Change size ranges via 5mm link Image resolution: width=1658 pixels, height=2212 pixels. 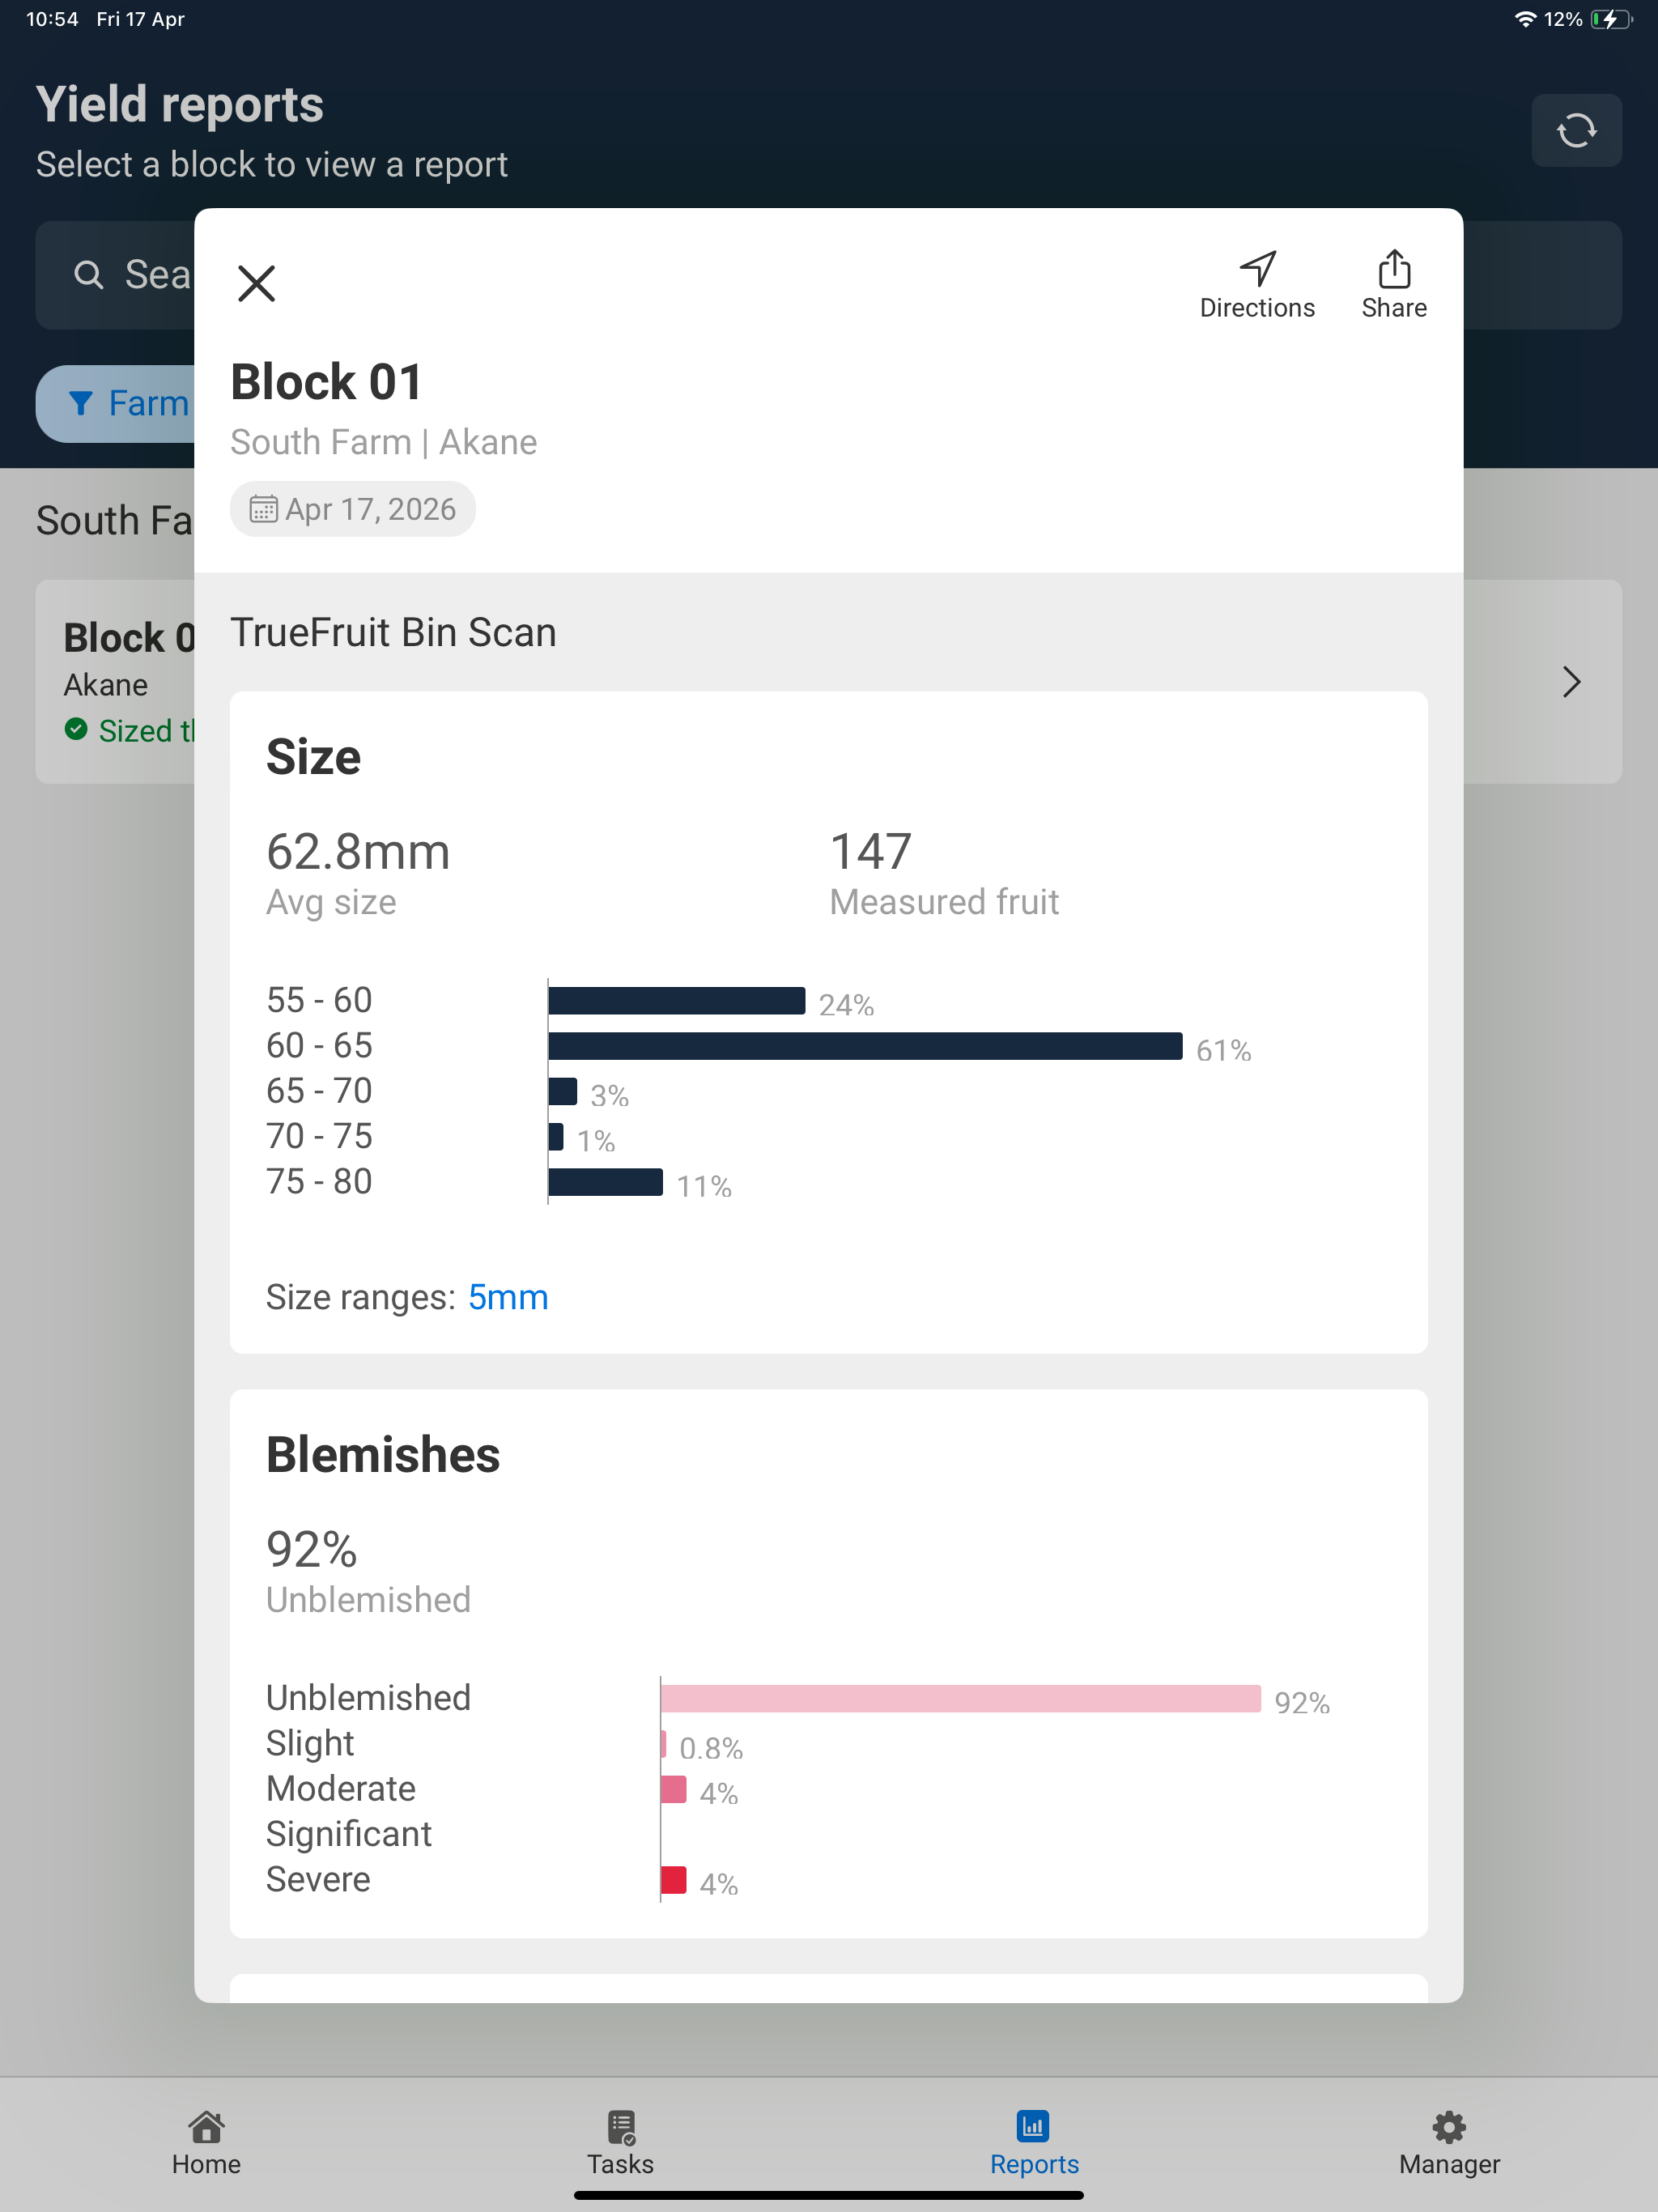[508, 1297]
